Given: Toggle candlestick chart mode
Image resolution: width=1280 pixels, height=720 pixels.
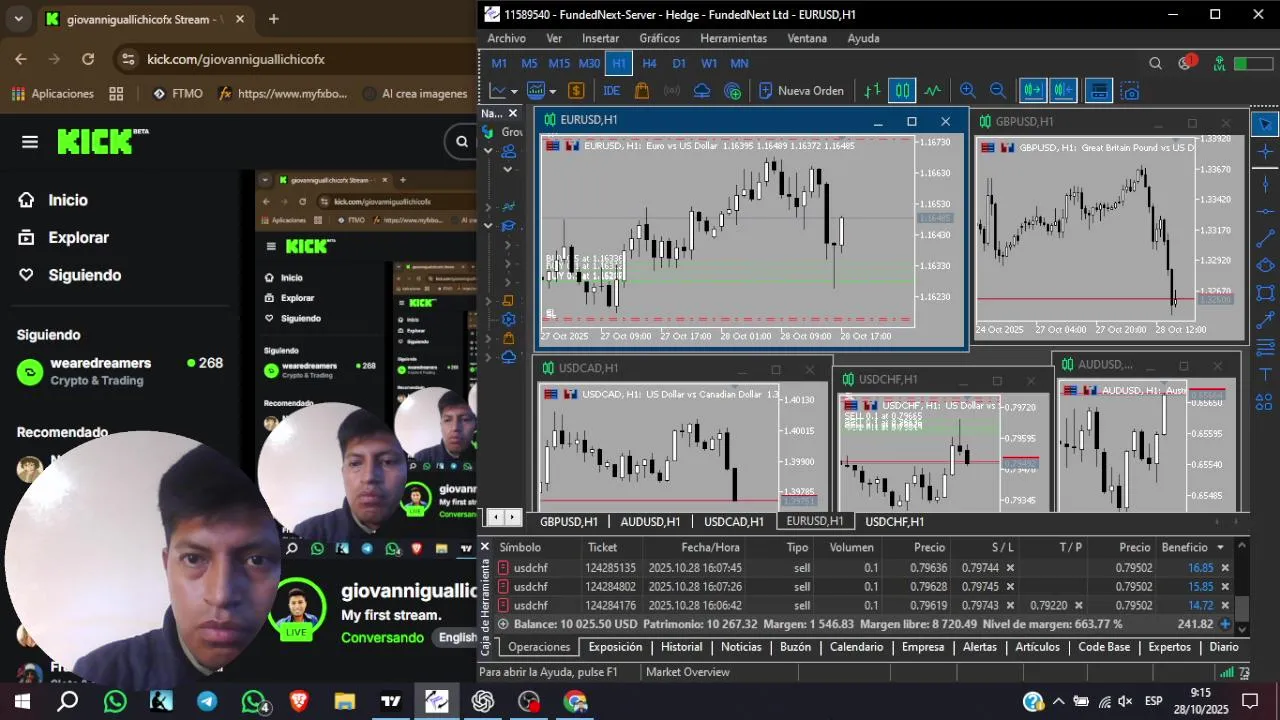Looking at the screenshot, I should 902,91.
